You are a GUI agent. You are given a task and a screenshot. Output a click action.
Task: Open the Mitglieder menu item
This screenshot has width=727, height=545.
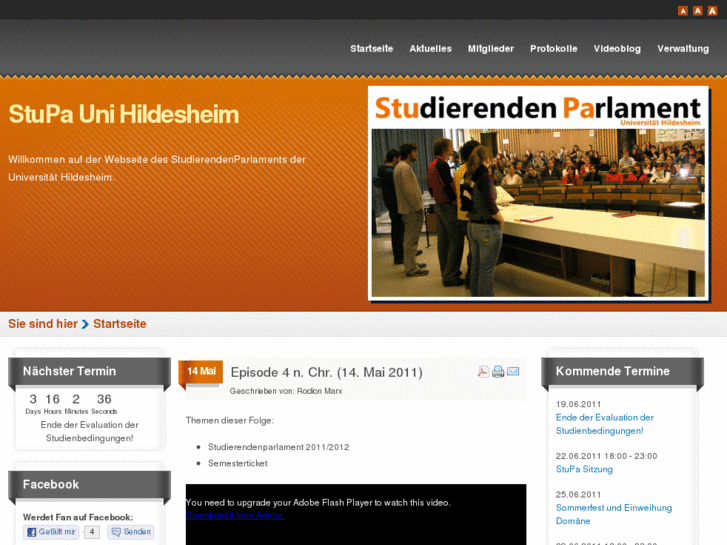click(x=491, y=49)
